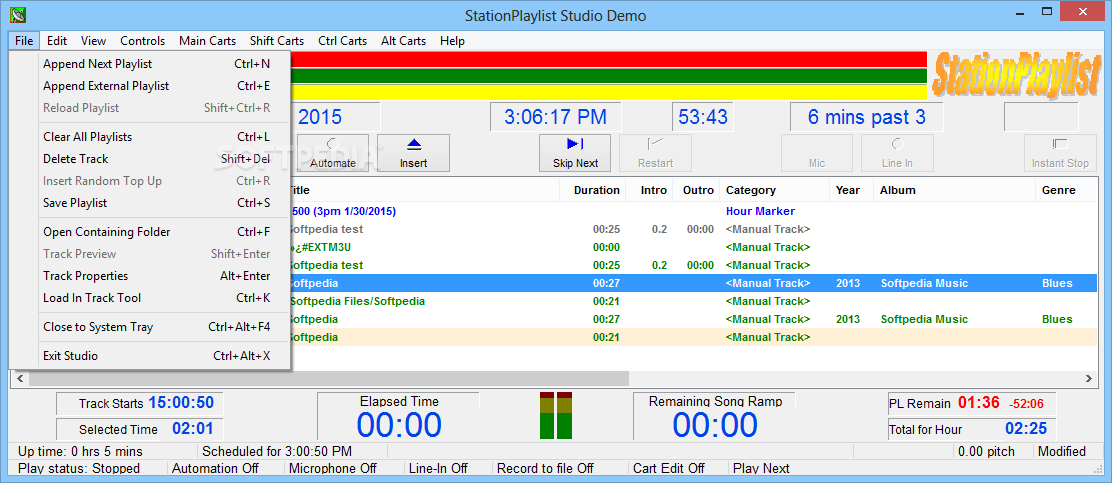Skip to next track
1112x483 pixels.
click(575, 153)
